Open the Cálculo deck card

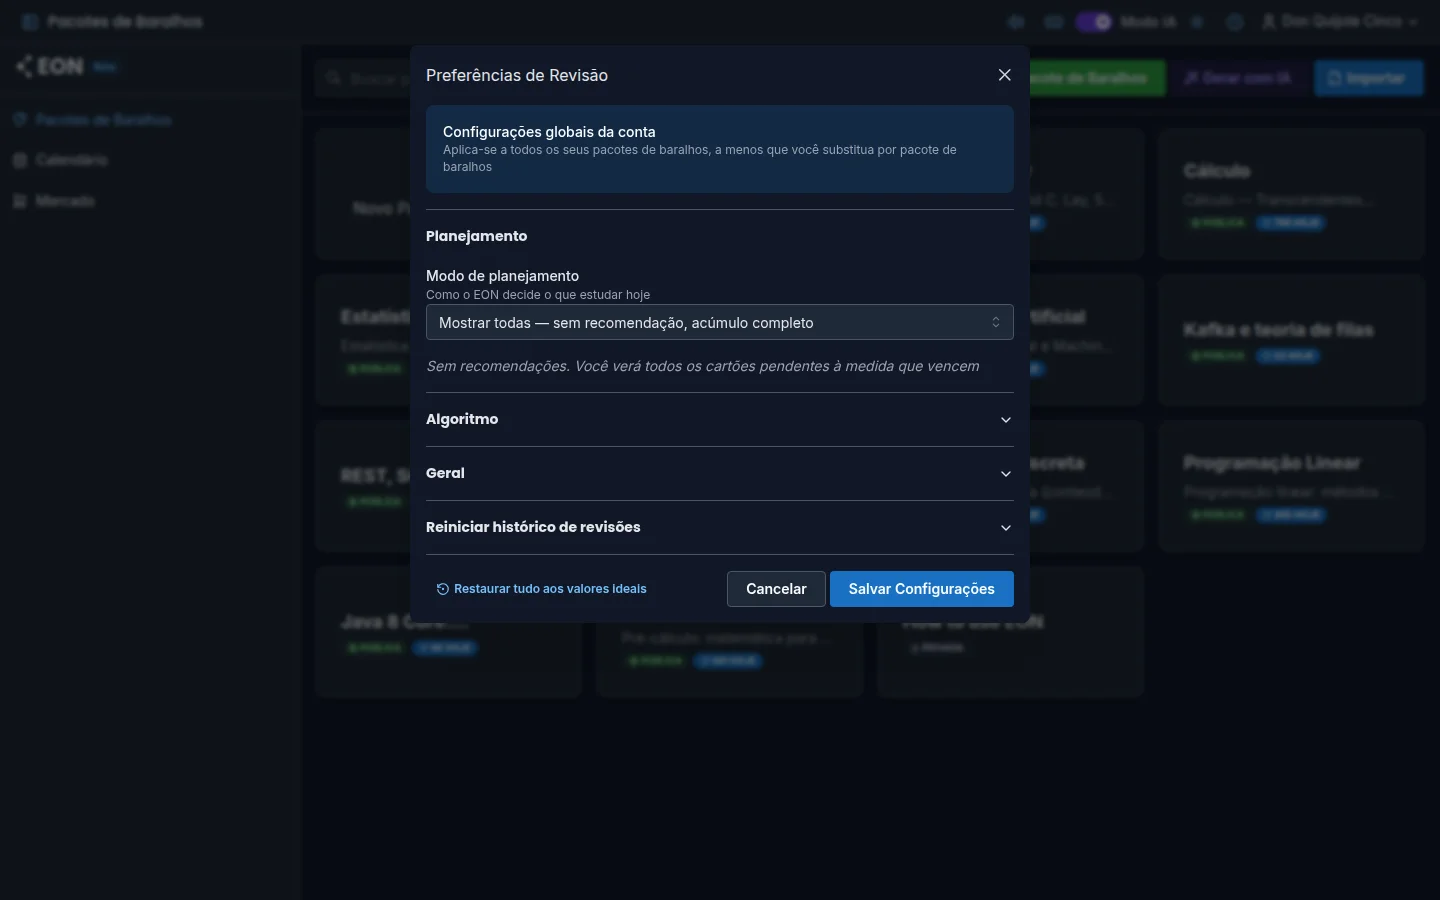[1292, 194]
